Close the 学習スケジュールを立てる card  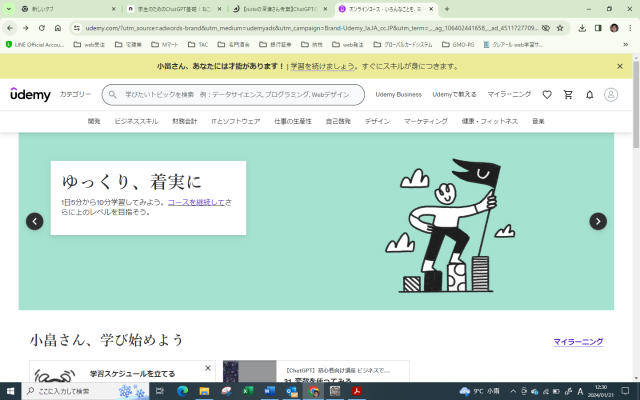(208, 368)
